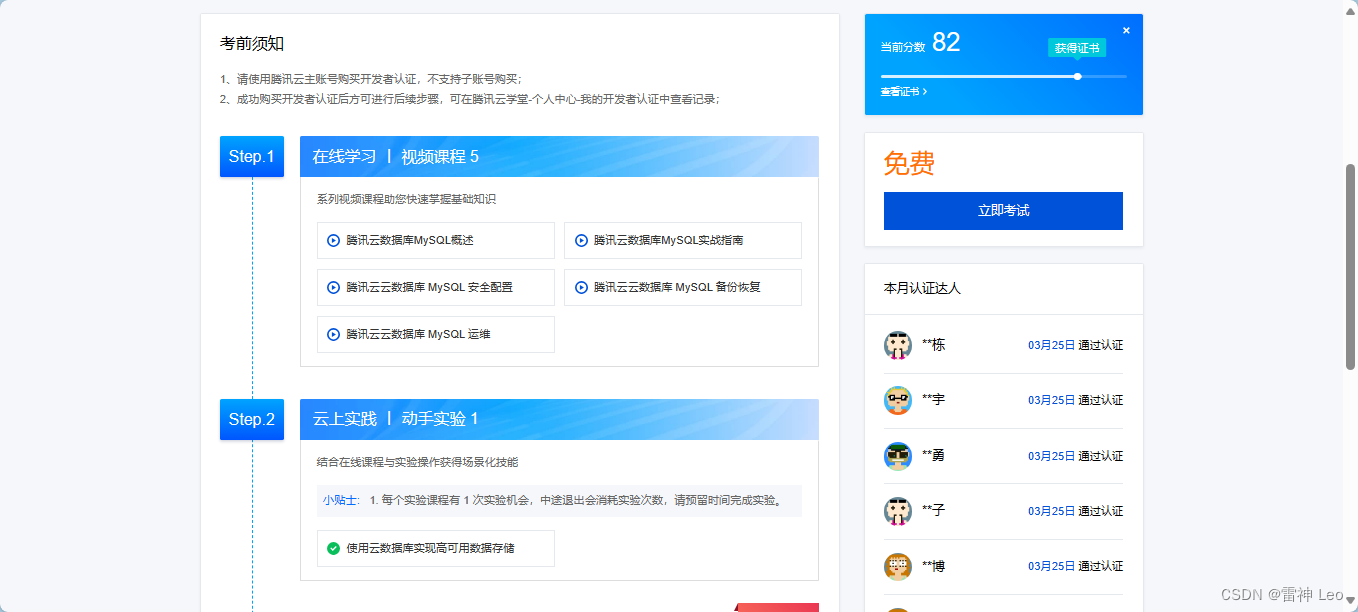1358x612 pixels.
Task: Click 云上实践 | 动手实验 1 header
Action: (559, 419)
